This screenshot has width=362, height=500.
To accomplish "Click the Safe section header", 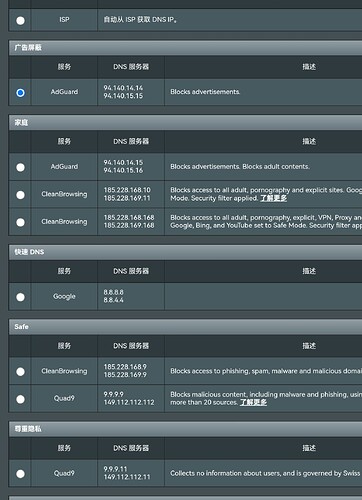I will tap(185, 327).
